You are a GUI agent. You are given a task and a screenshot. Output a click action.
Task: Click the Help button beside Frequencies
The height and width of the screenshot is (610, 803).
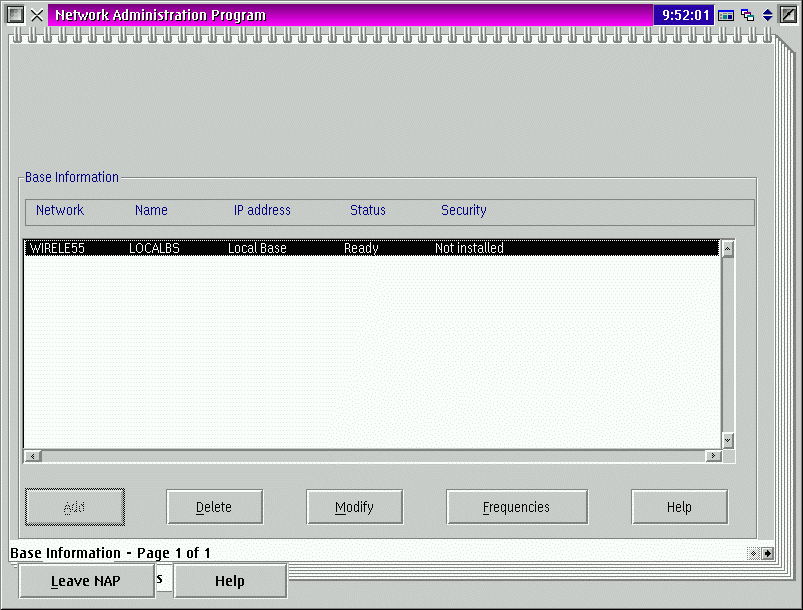[x=679, y=507]
